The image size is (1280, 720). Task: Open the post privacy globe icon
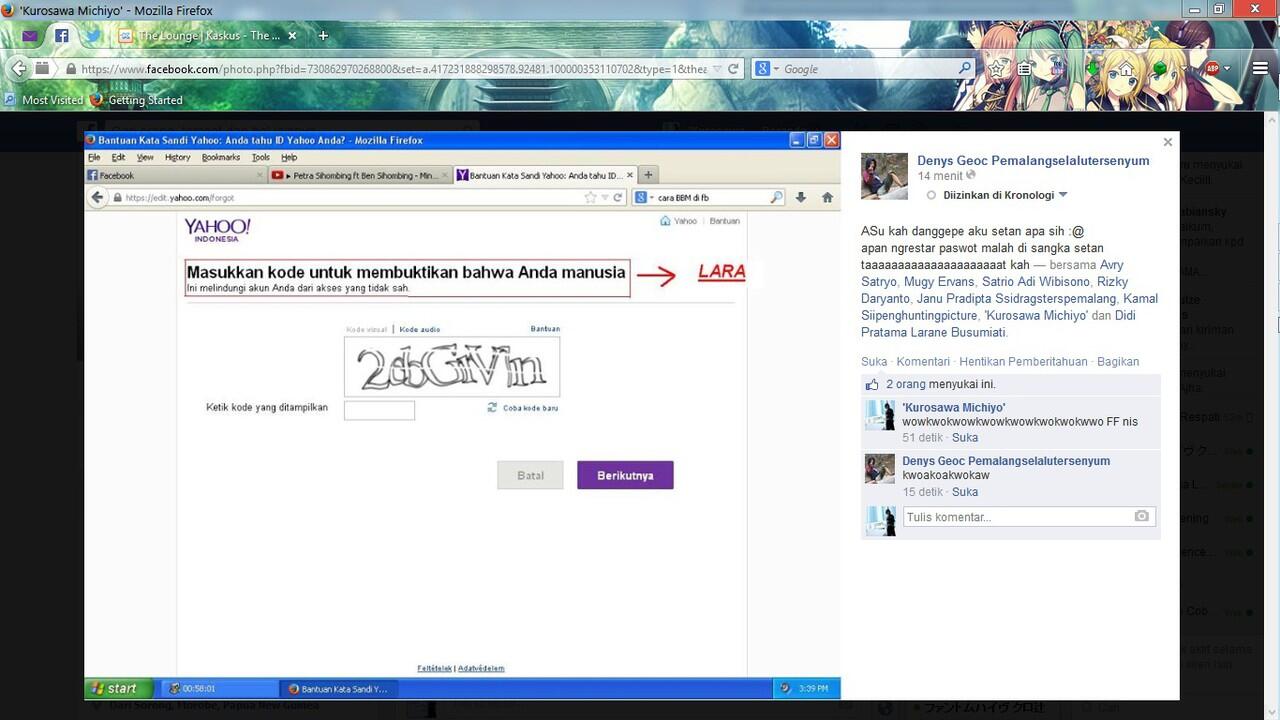tap(971, 175)
